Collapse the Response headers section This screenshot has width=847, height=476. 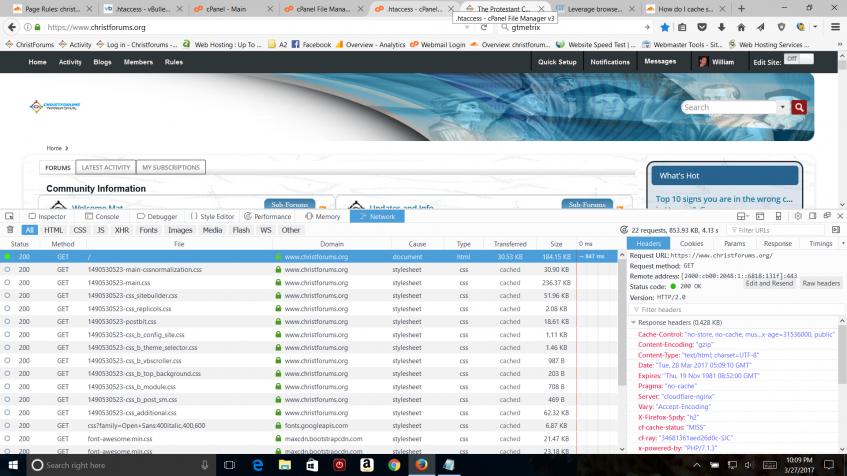[x=633, y=323]
